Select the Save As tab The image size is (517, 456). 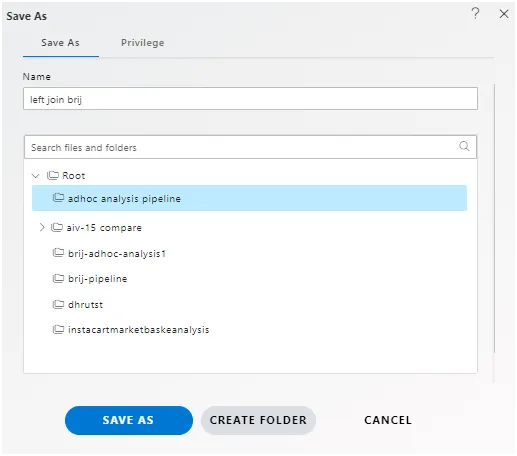point(60,43)
